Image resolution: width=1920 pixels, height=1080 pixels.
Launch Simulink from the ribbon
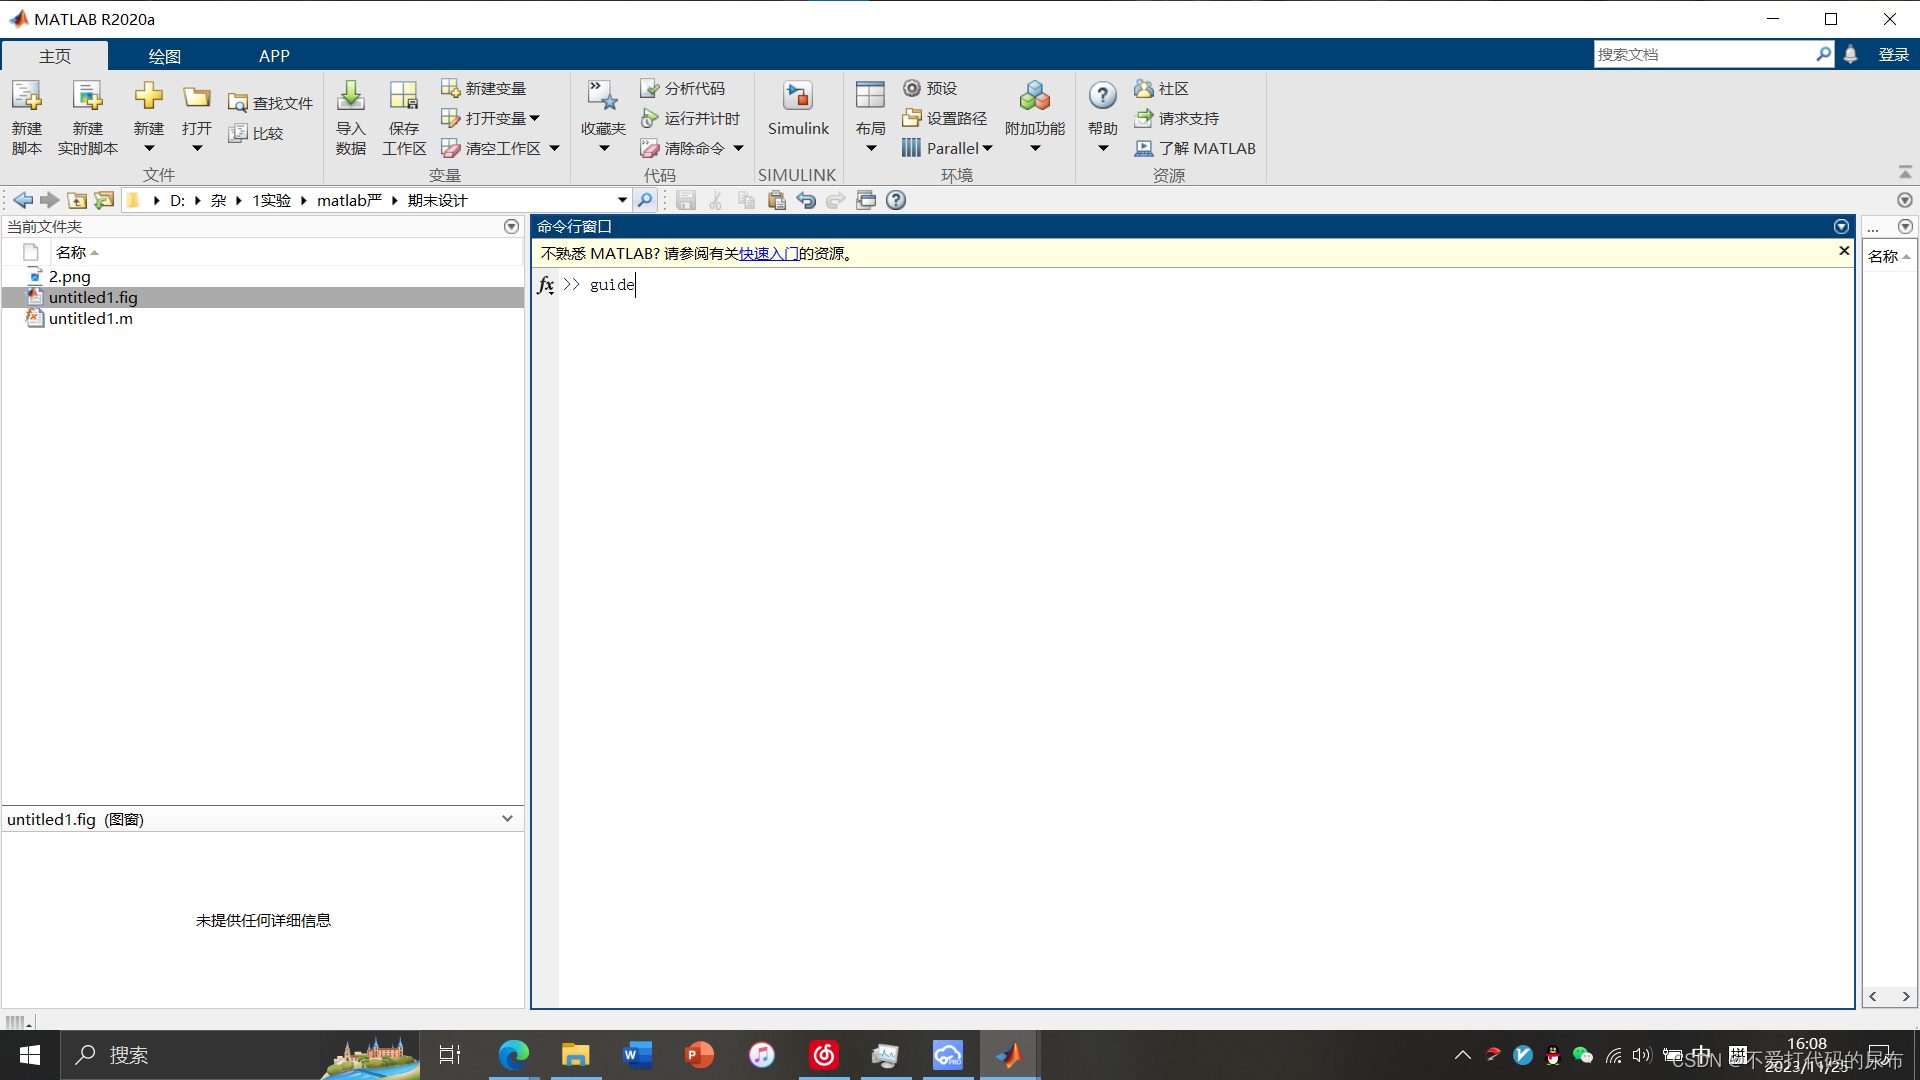point(798,108)
